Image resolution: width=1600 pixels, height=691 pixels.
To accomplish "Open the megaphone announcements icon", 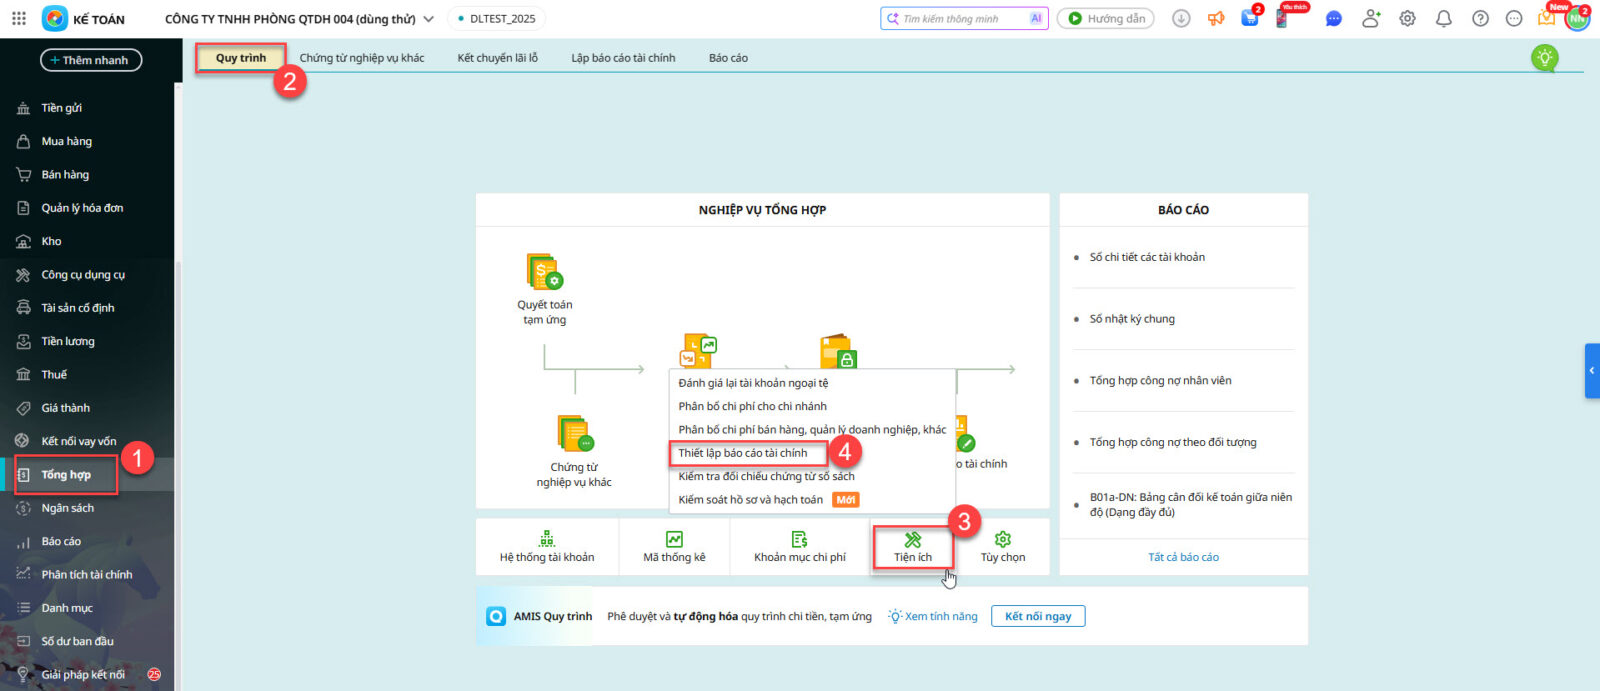I will 1216,18.
